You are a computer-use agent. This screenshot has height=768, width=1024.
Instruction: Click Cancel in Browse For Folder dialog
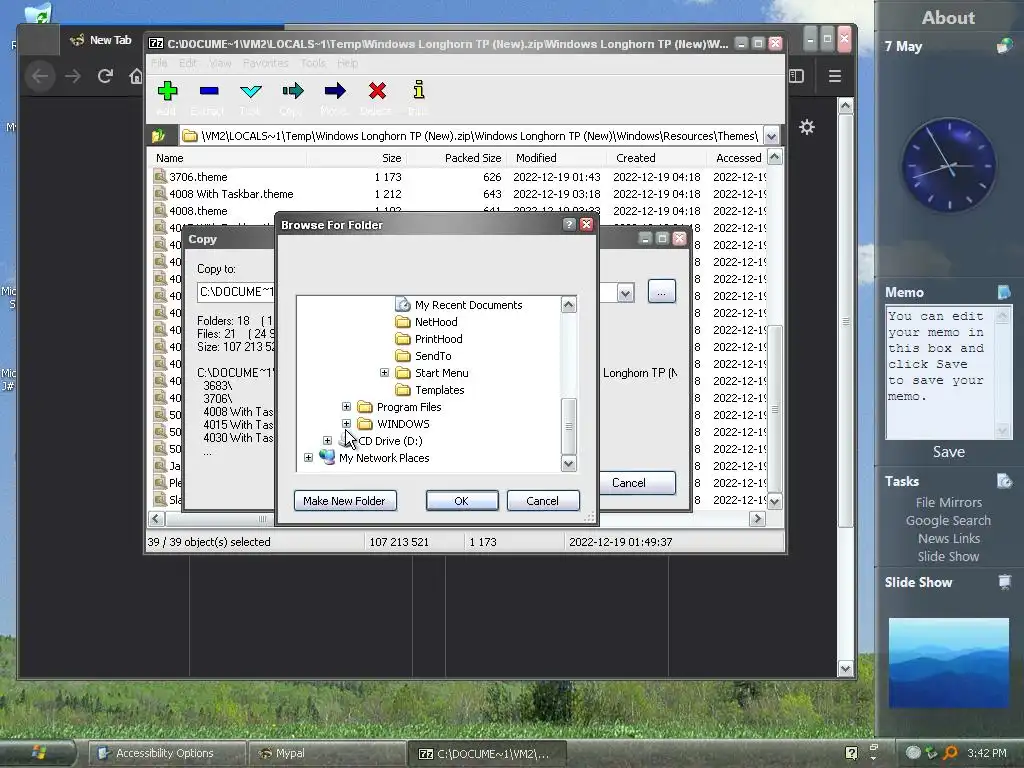(543, 501)
